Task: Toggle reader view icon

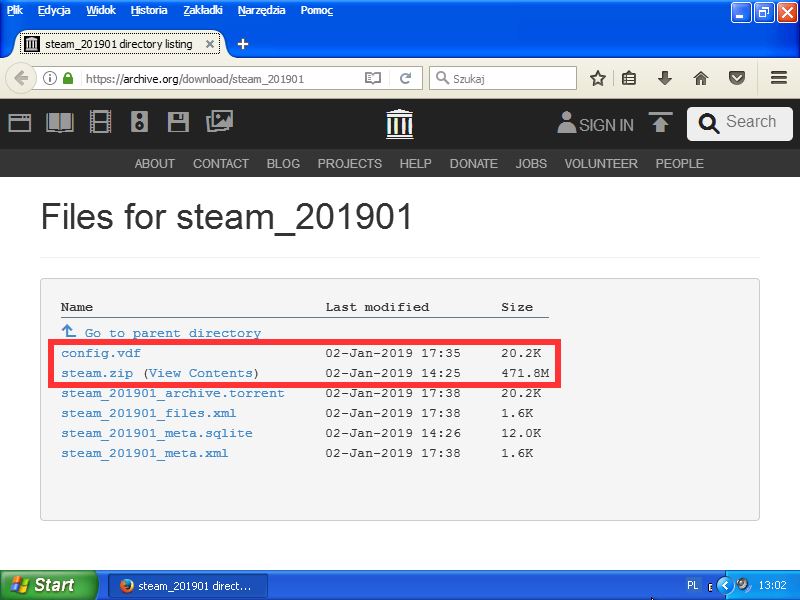Action: click(x=373, y=79)
